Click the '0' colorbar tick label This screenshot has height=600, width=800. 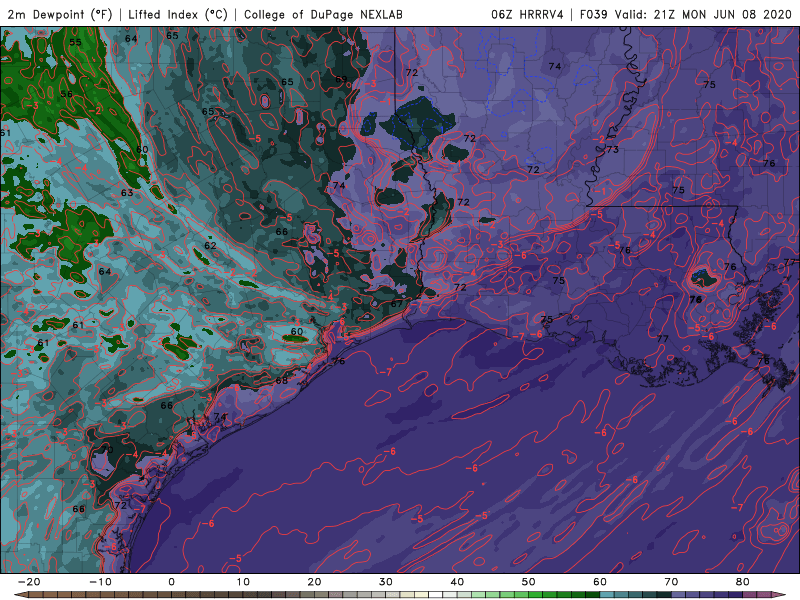click(171, 582)
